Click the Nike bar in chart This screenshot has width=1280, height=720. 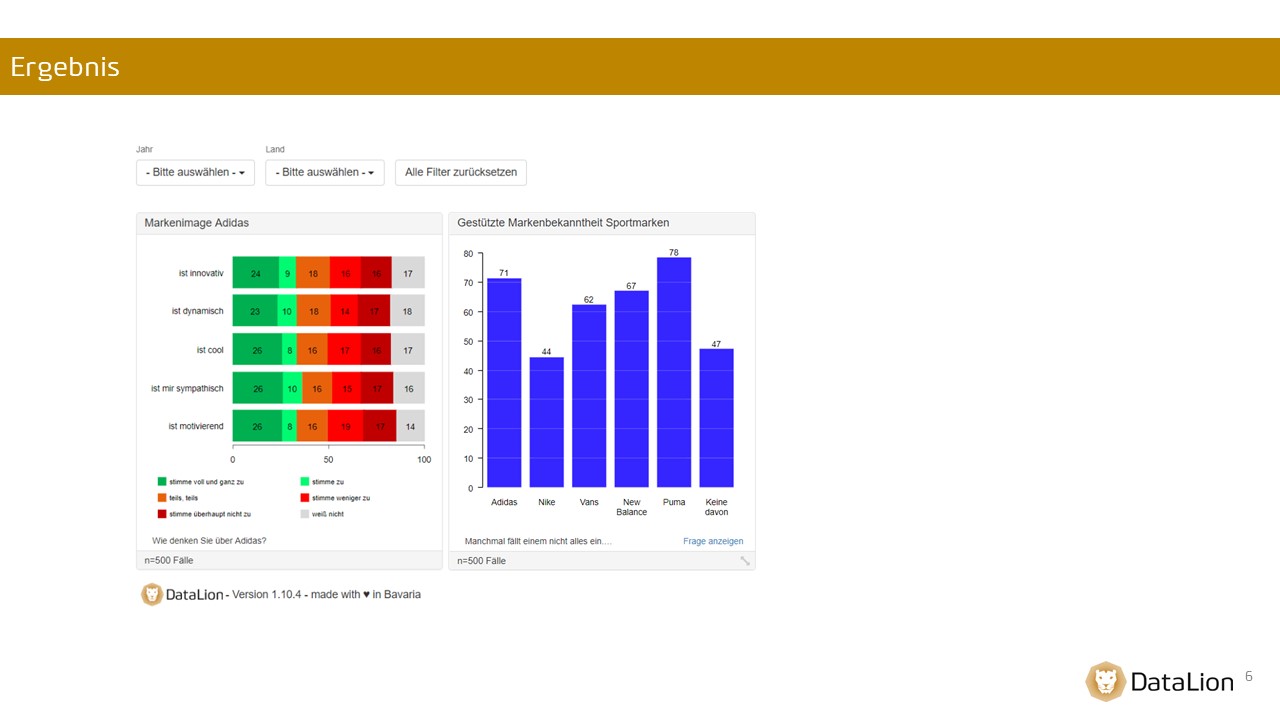(x=546, y=422)
